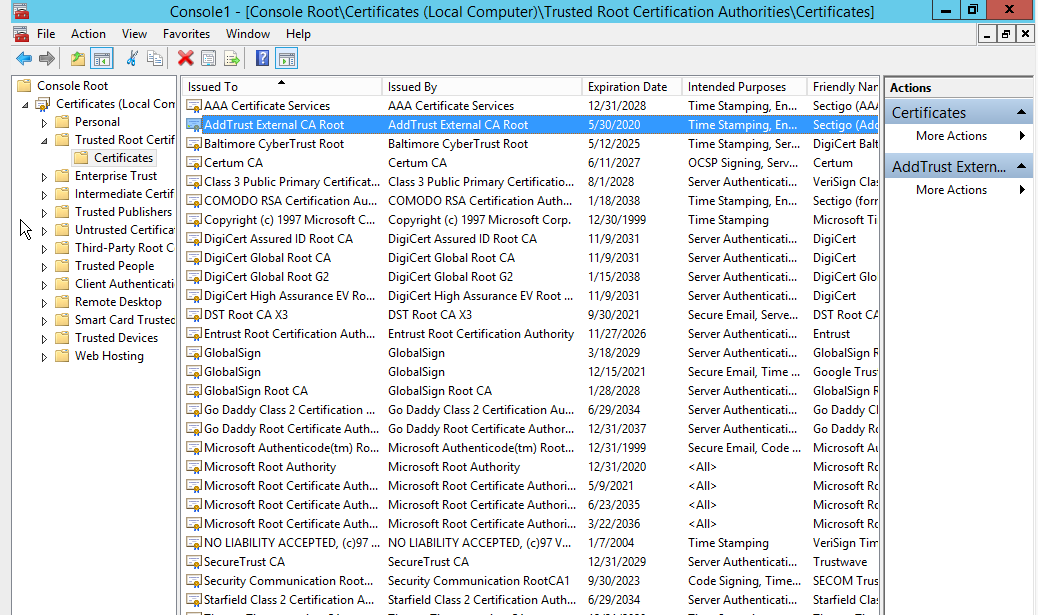The width and height of the screenshot is (1038, 615).
Task: Sort by the Issued To column header
Action: [282, 87]
